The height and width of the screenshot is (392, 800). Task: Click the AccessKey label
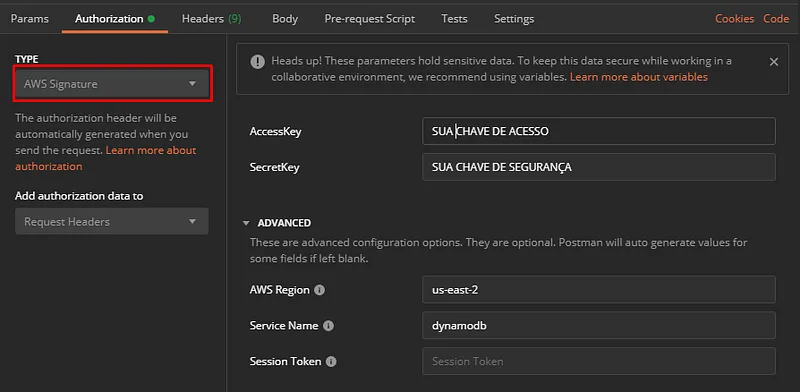(276, 132)
